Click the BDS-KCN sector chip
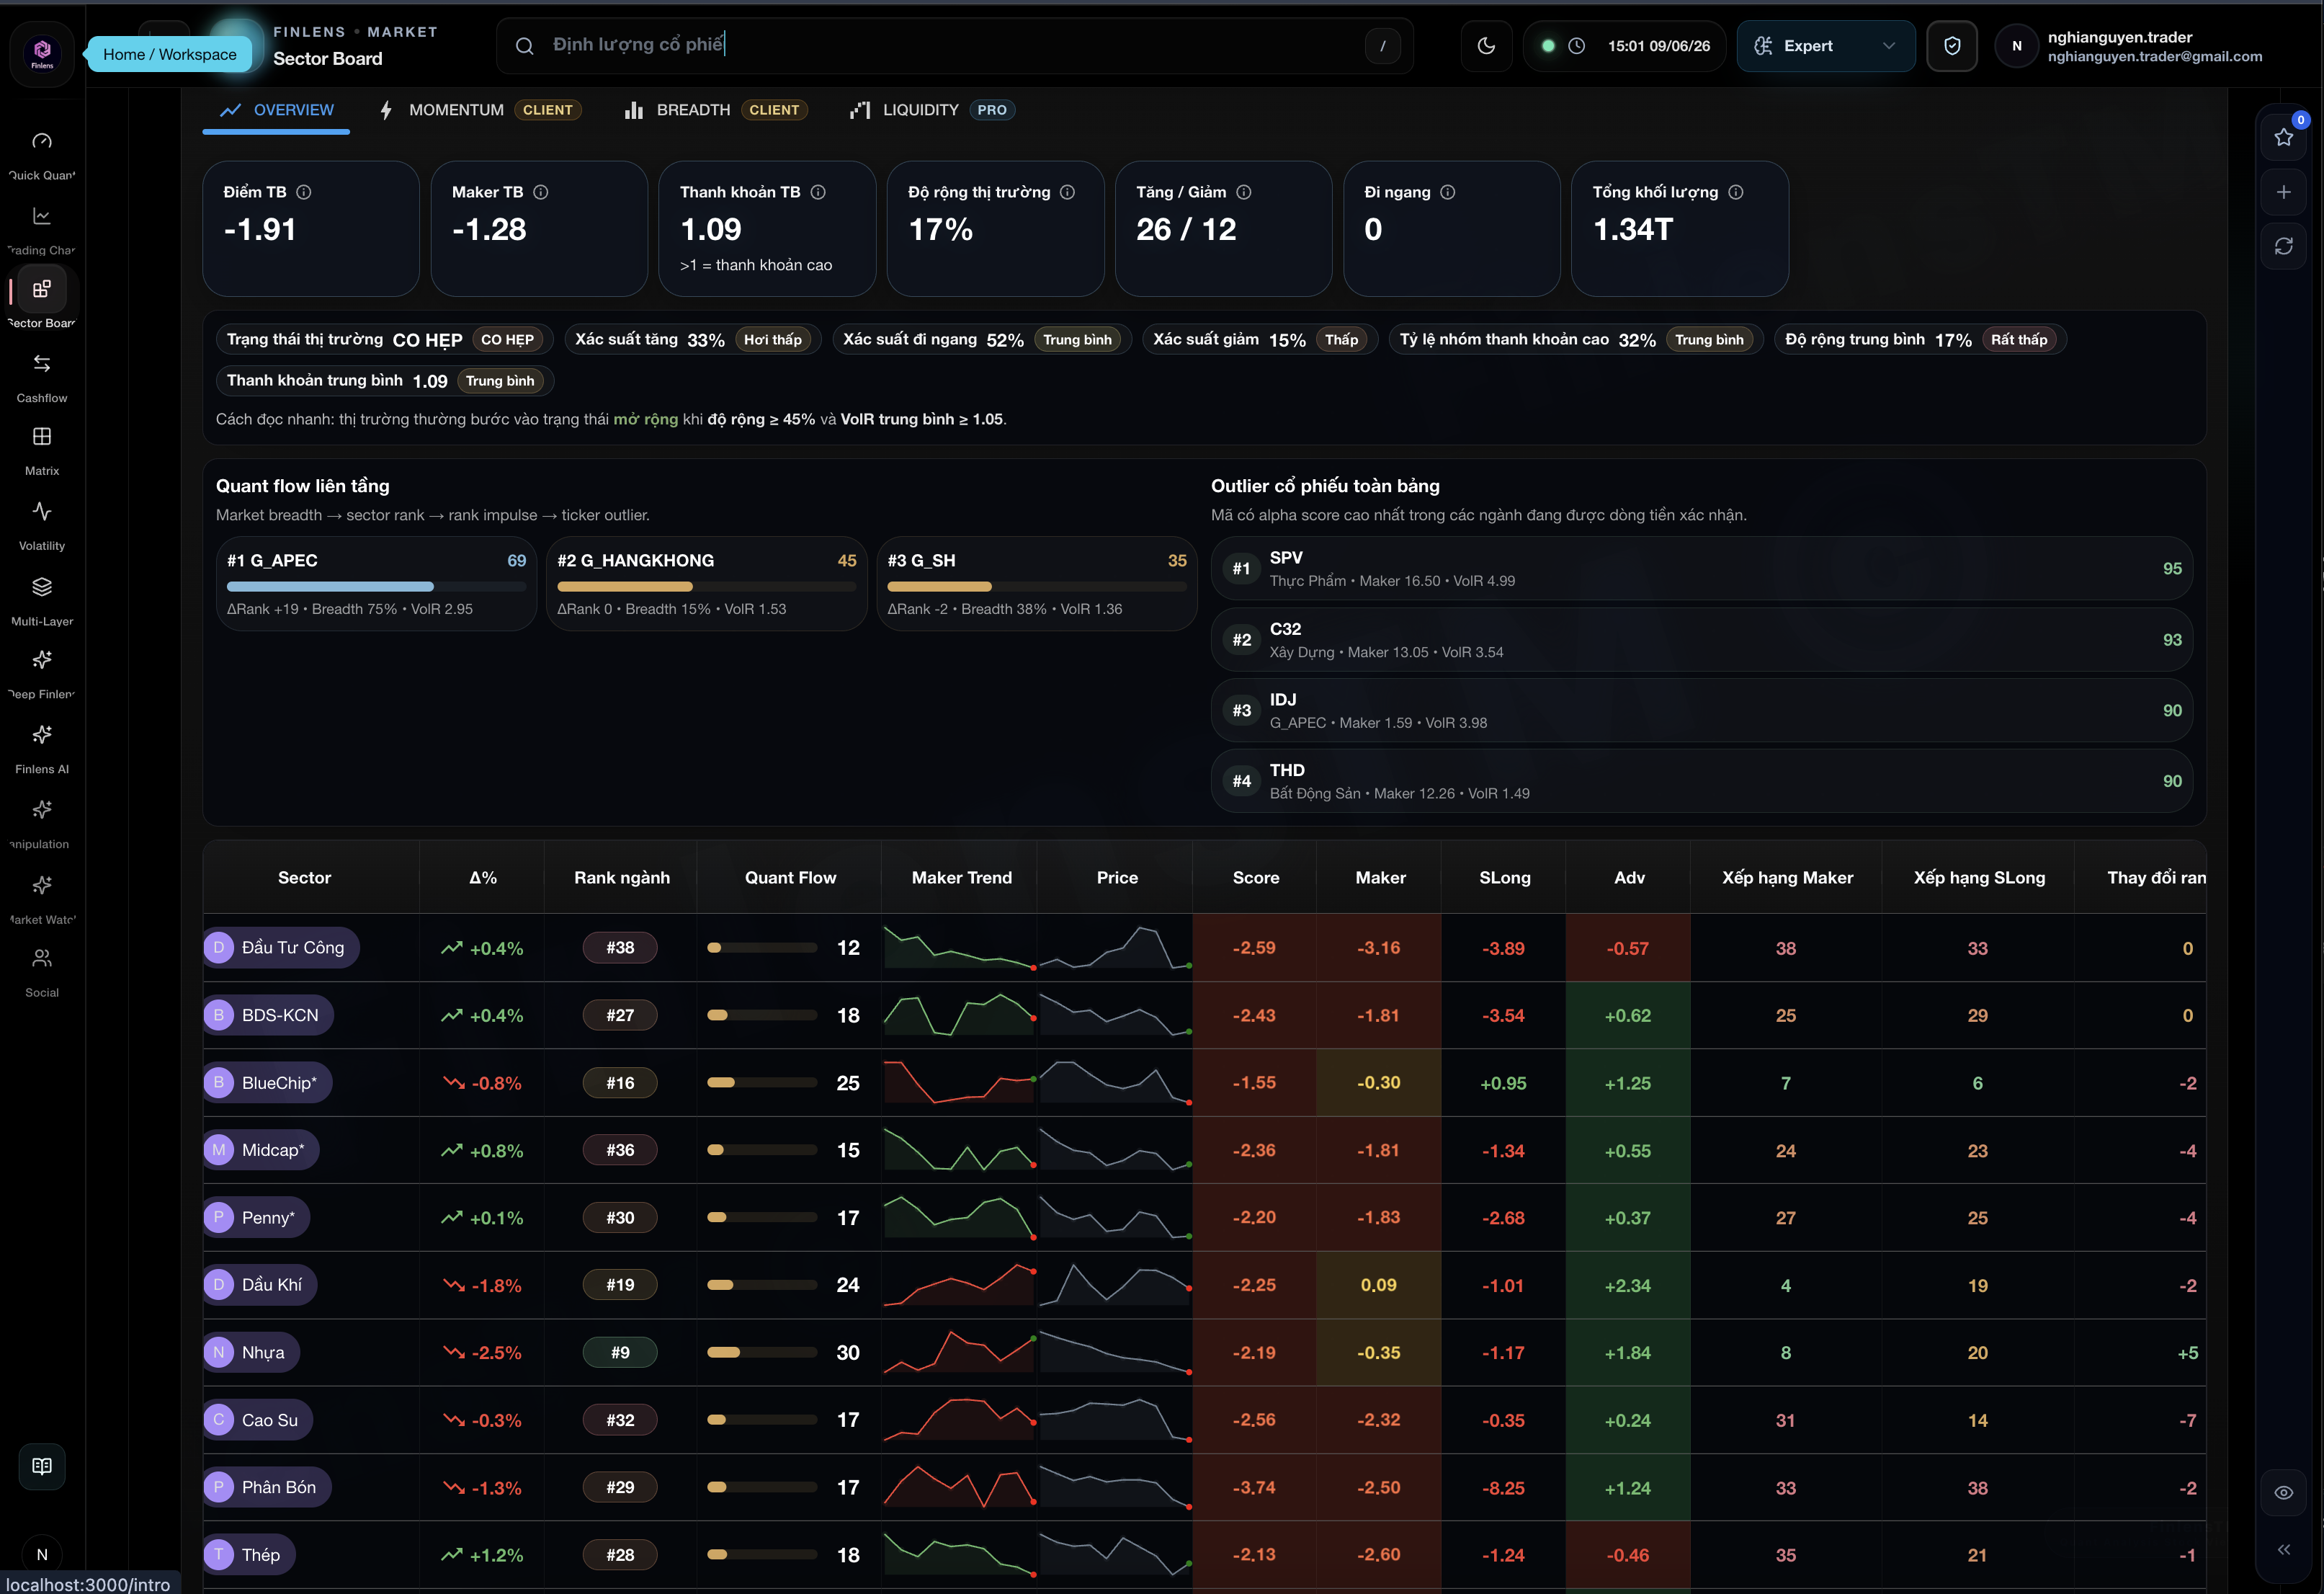The width and height of the screenshot is (2324, 1594). (x=268, y=1015)
